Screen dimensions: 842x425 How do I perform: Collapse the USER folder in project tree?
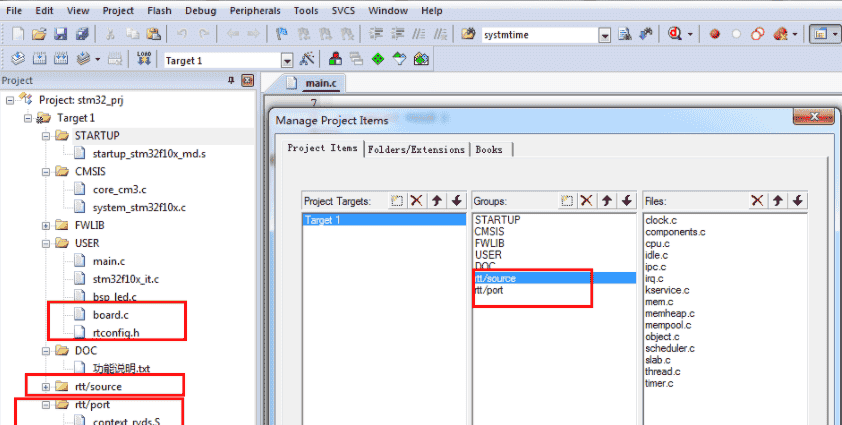[46, 243]
